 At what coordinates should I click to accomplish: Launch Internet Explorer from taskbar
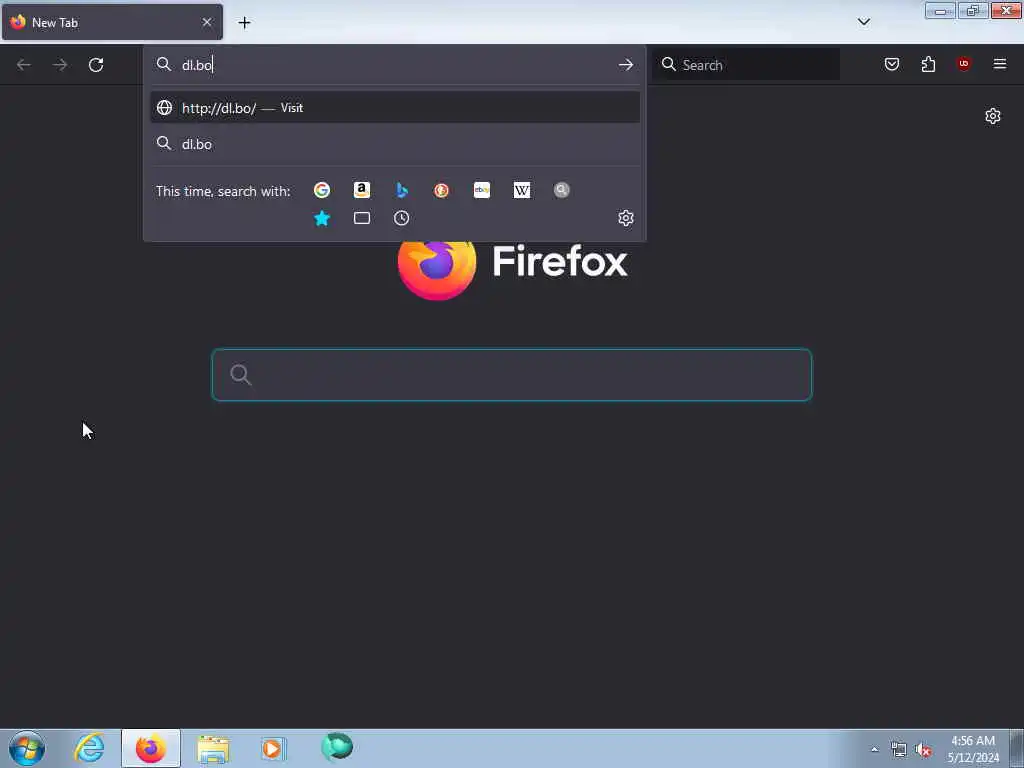tap(89, 748)
